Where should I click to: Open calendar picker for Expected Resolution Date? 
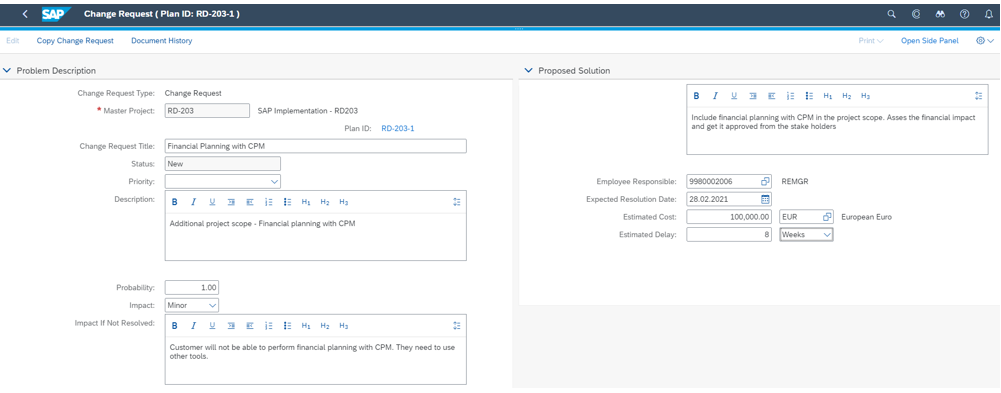pos(765,199)
